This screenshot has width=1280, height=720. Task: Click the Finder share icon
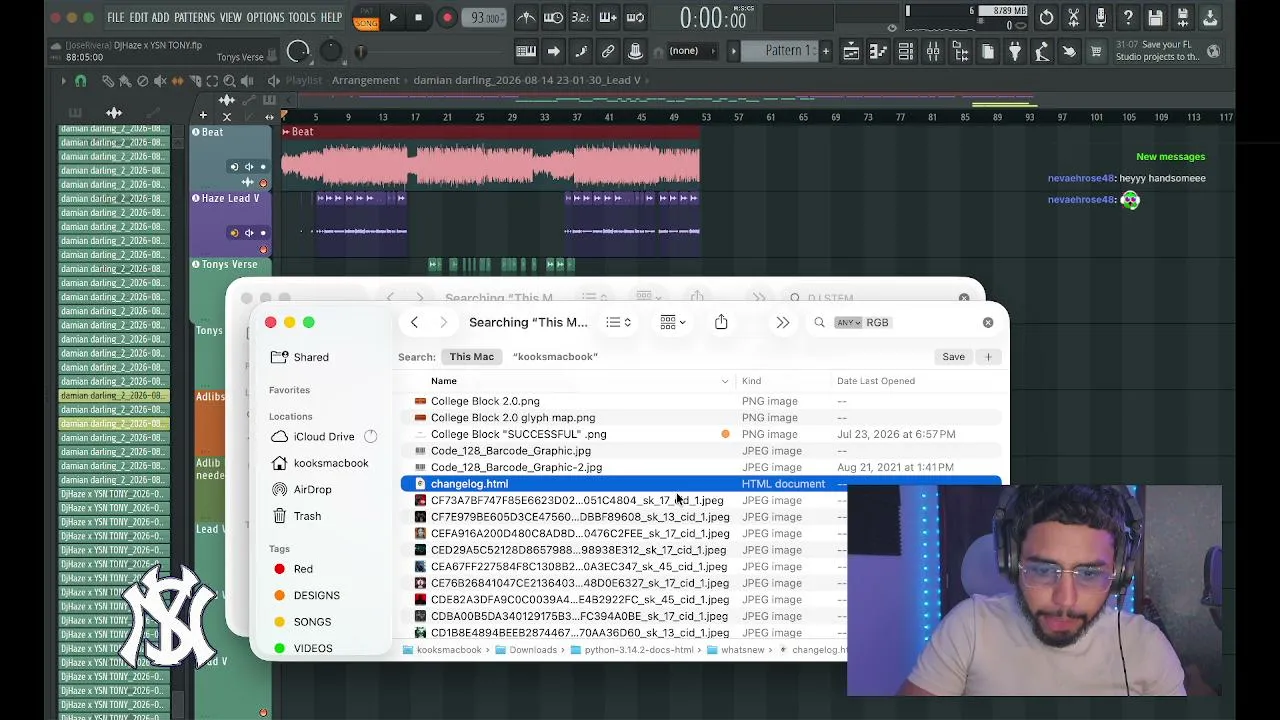pos(721,322)
